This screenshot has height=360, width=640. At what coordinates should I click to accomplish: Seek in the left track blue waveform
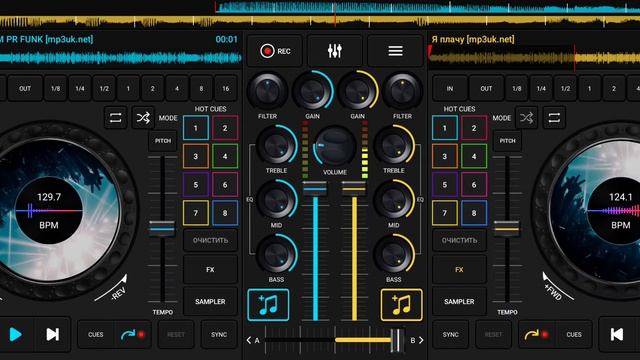tap(121, 58)
